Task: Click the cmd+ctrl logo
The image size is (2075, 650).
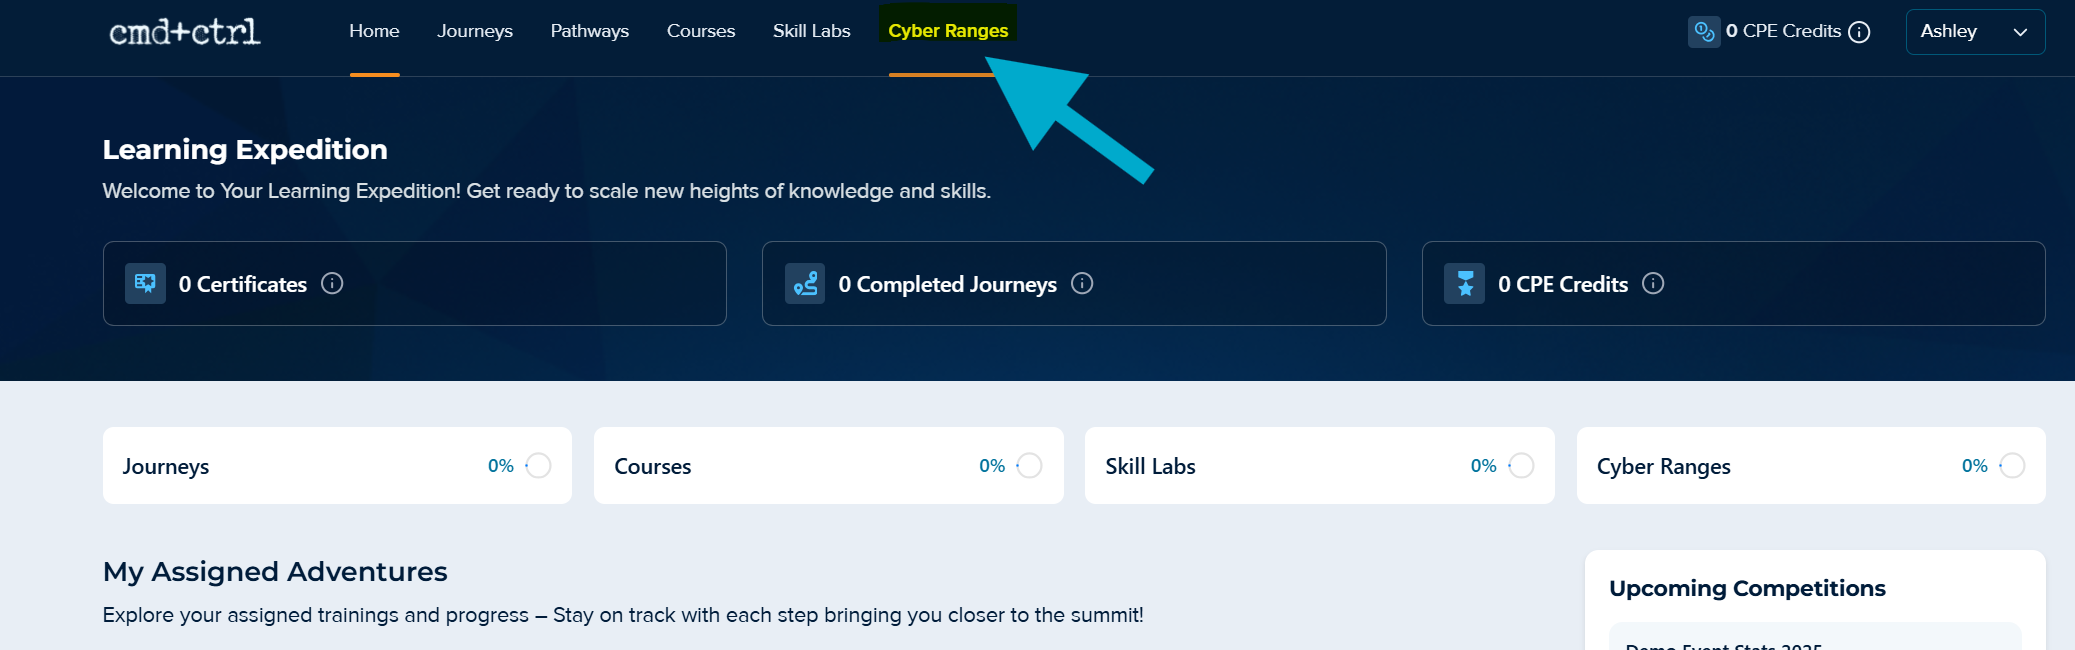Action: tap(185, 32)
